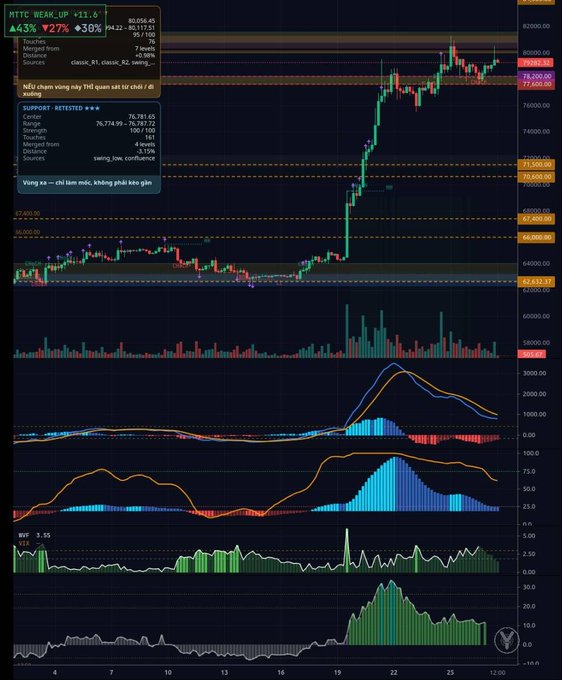
Task: Click the 82000.00 price axis tick
Action: (x=536, y=26)
